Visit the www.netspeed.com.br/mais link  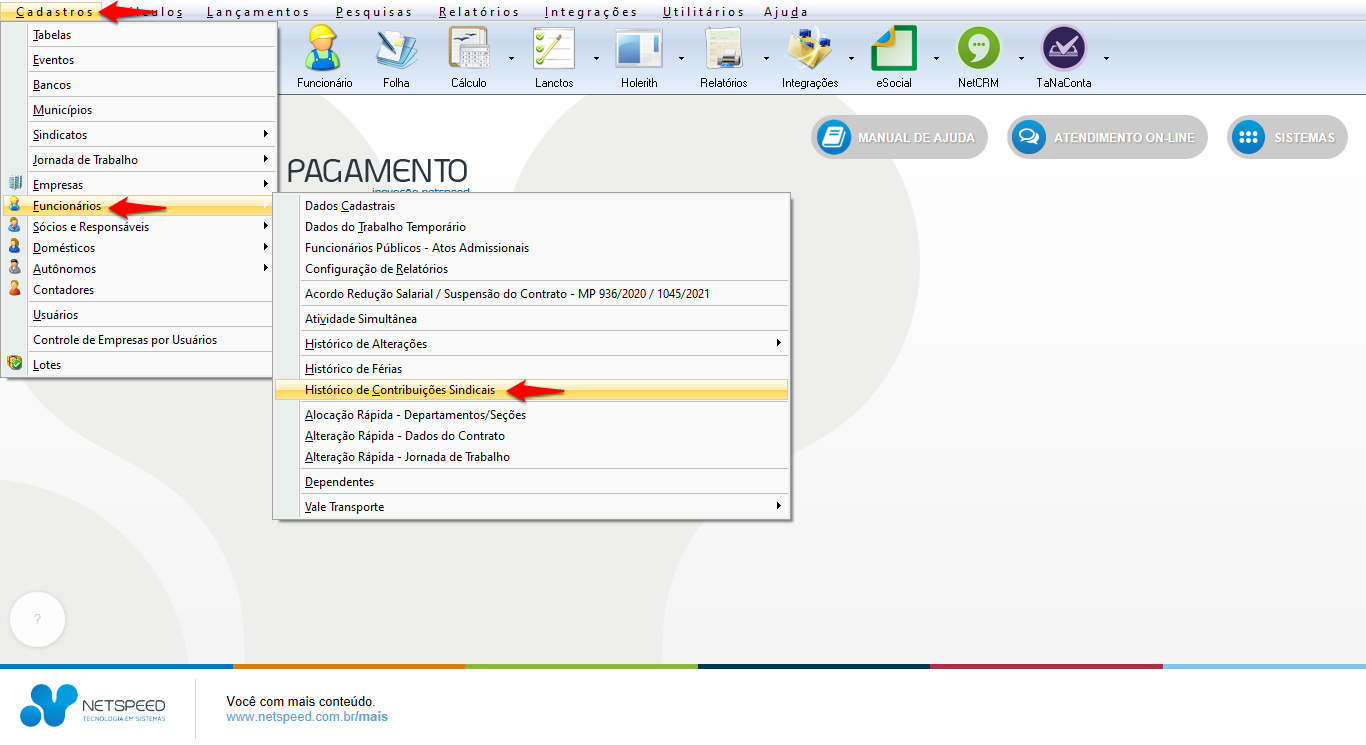pyautogui.click(x=306, y=717)
